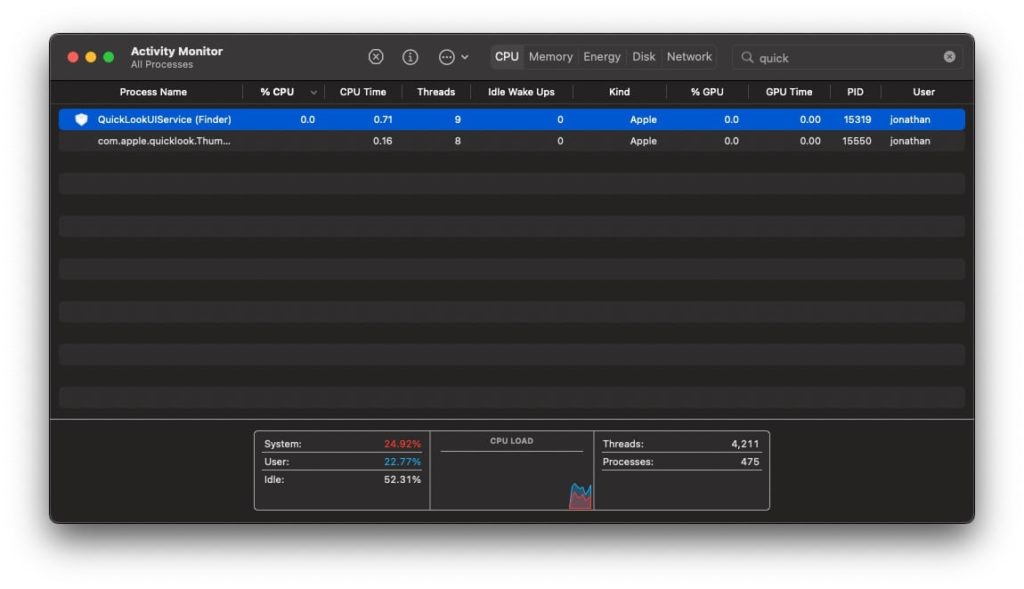Switch to the CPU tab
This screenshot has height=589, width=1024.
[507, 57]
